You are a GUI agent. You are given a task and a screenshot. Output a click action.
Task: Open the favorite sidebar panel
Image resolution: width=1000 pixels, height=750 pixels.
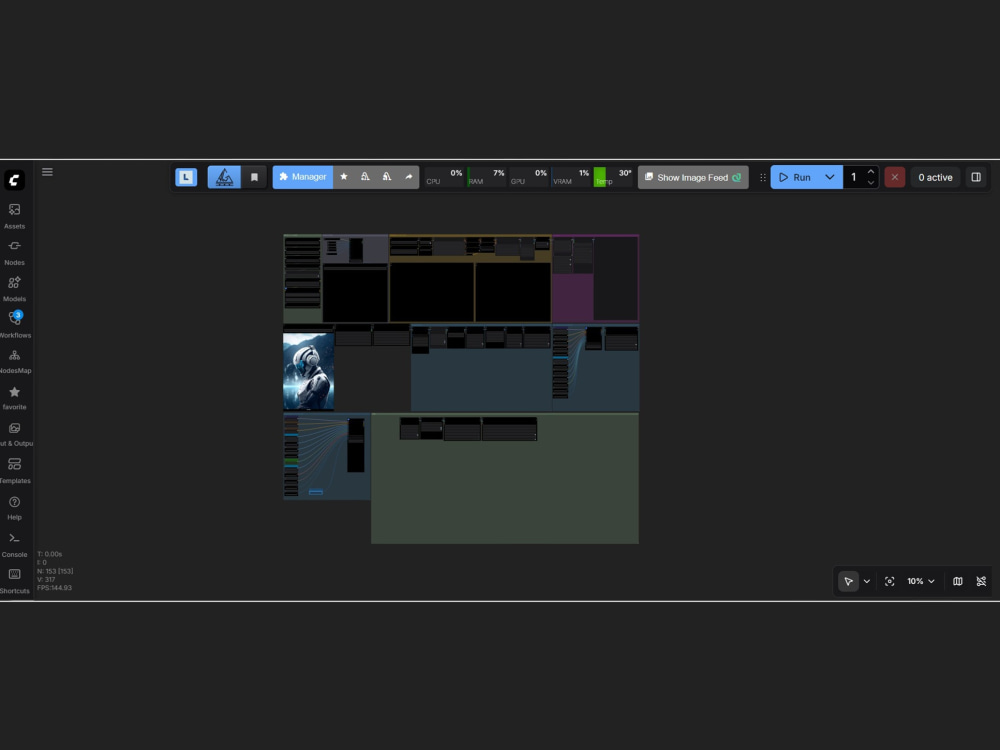[x=14, y=398]
